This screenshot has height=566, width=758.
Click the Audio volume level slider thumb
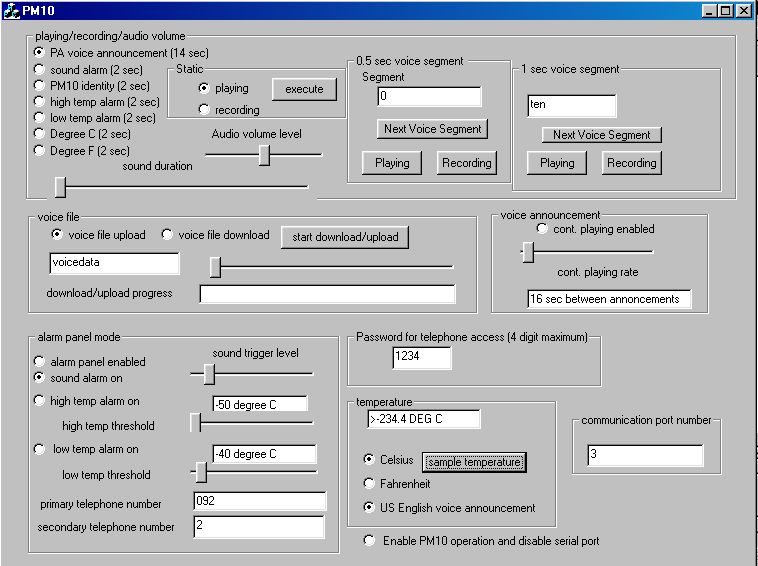point(264,155)
